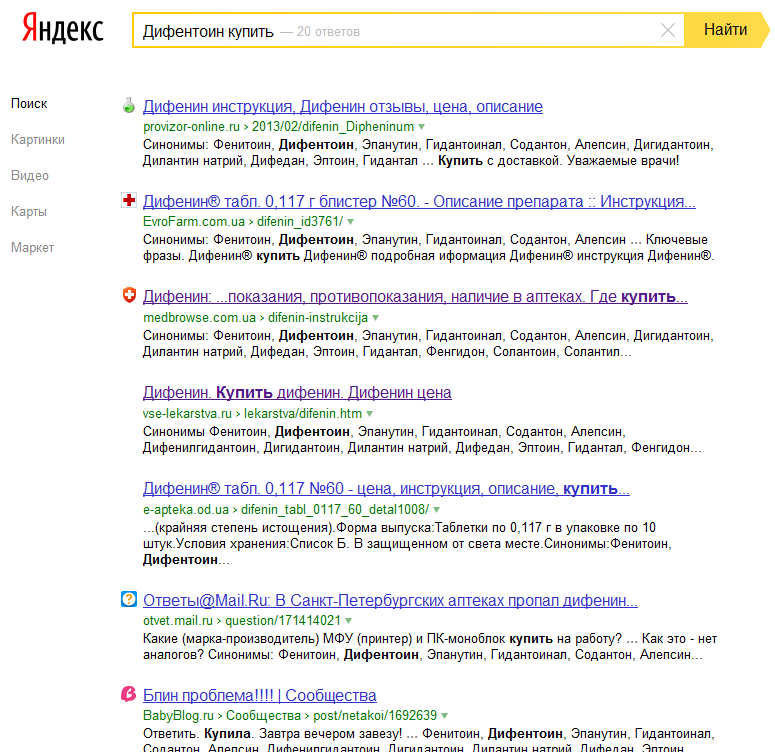
Task: Open Дифенин табл. 0,117 №60 - цена link
Action: pos(386,488)
